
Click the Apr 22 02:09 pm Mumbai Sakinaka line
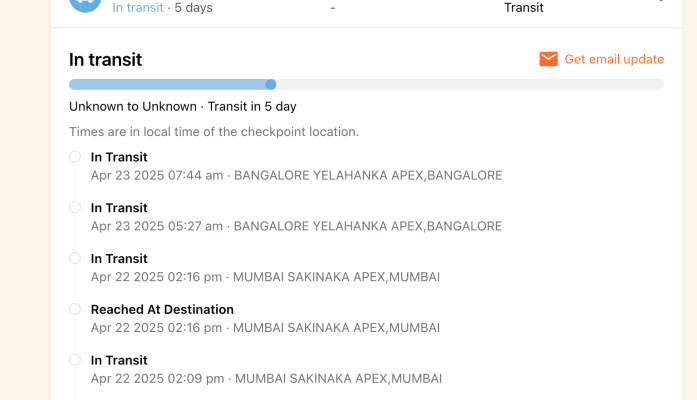(266, 379)
